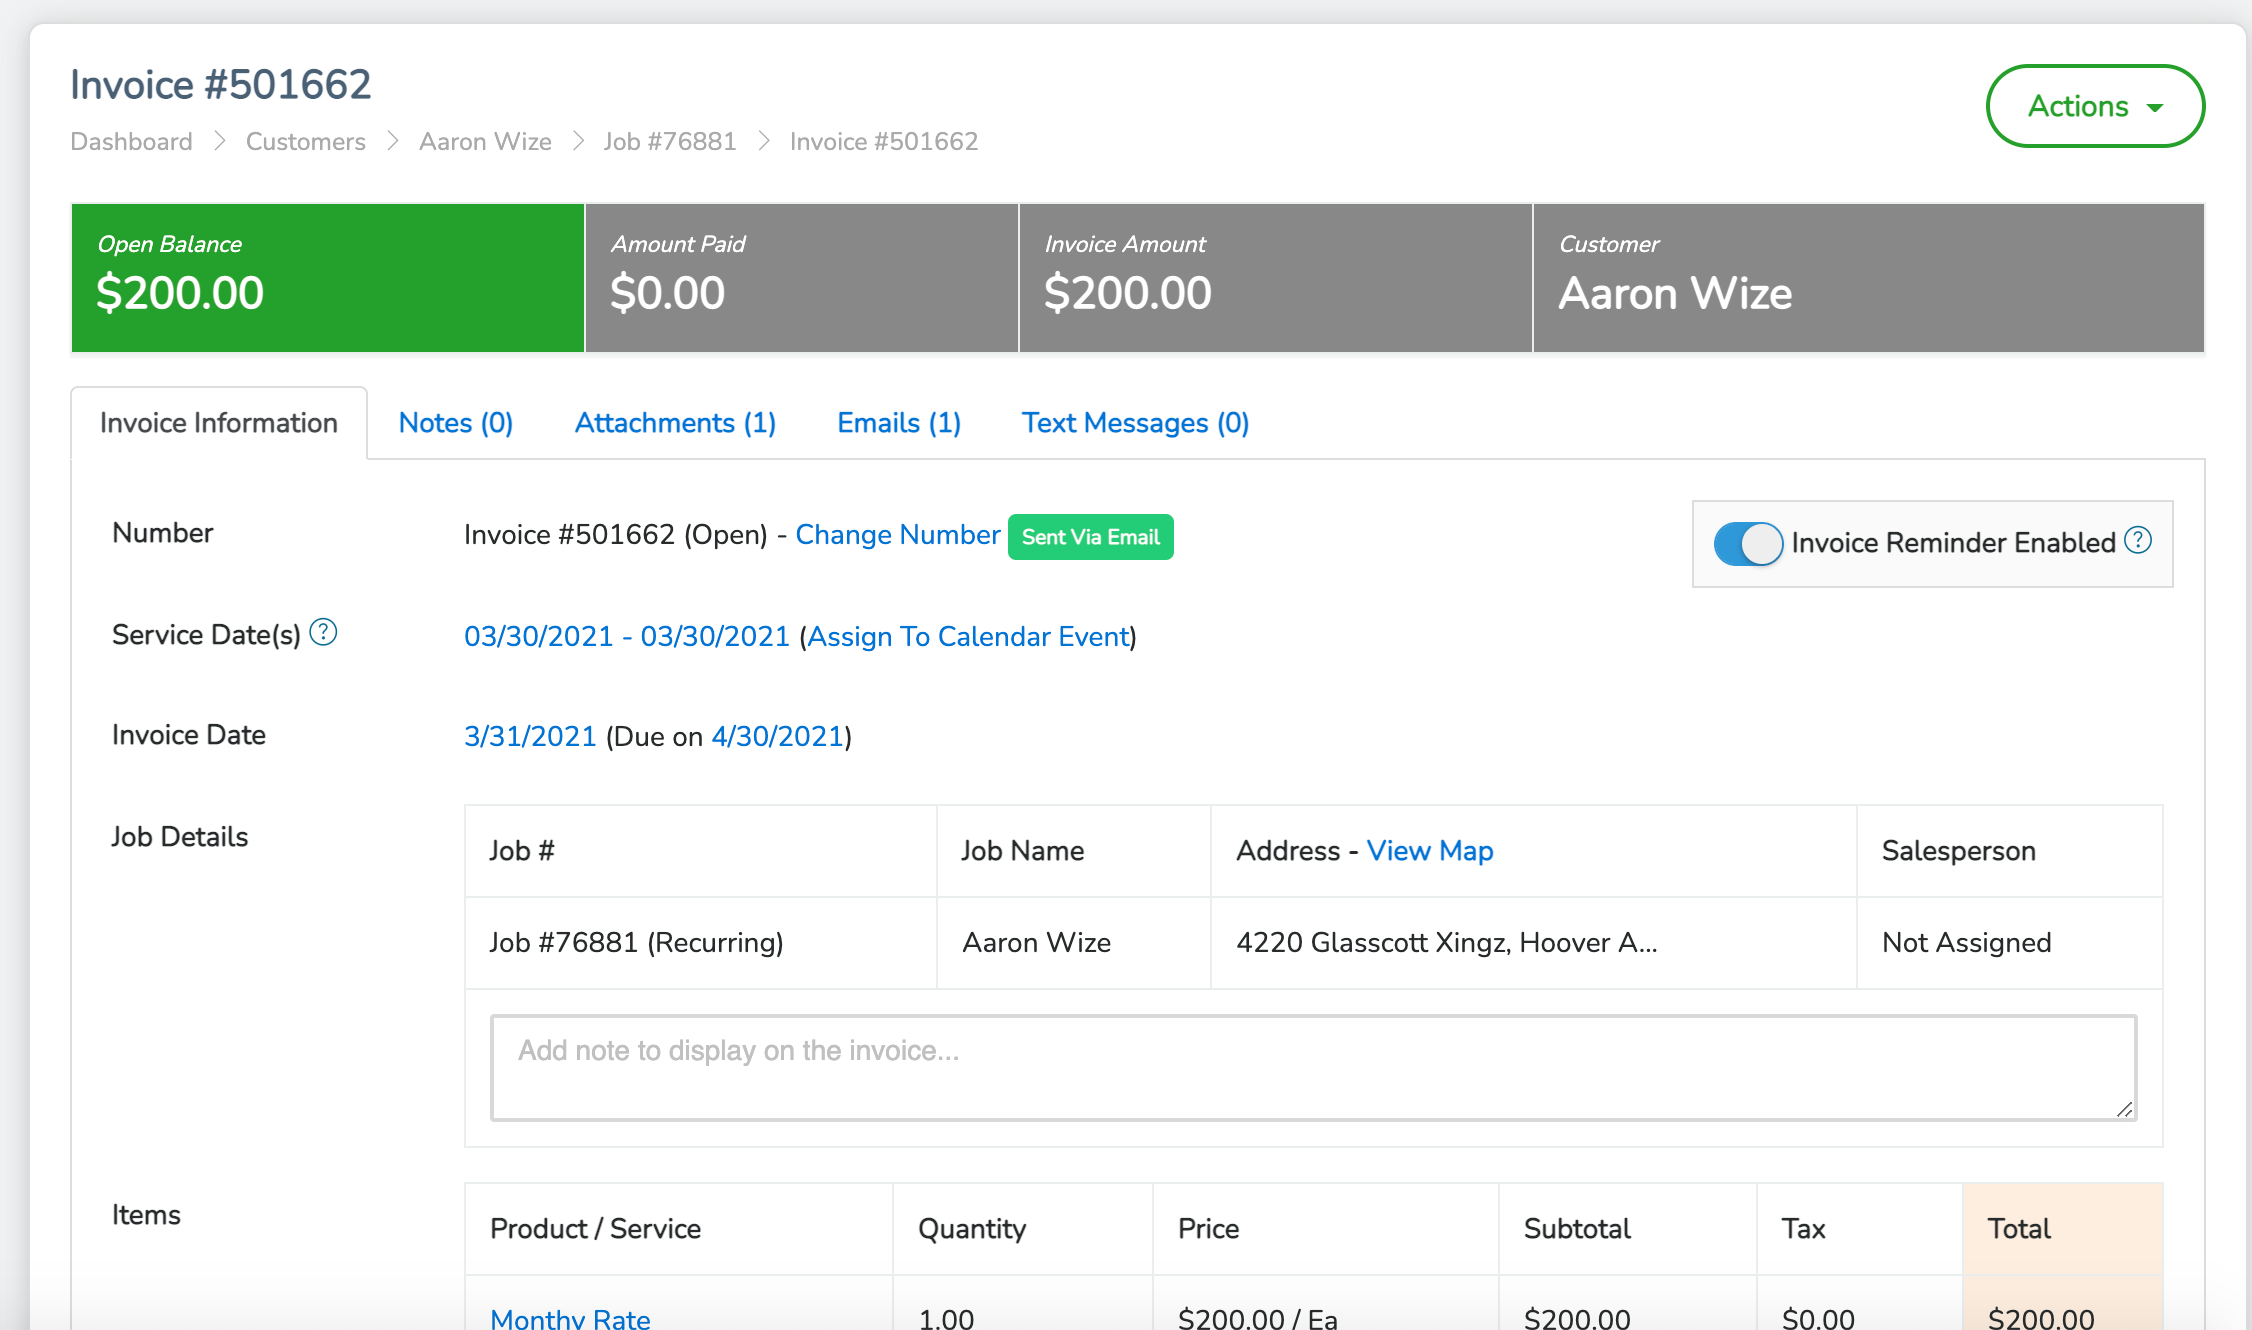The height and width of the screenshot is (1330, 2252).
Task: Click the Monthy Rate product link
Action: 569,1318
